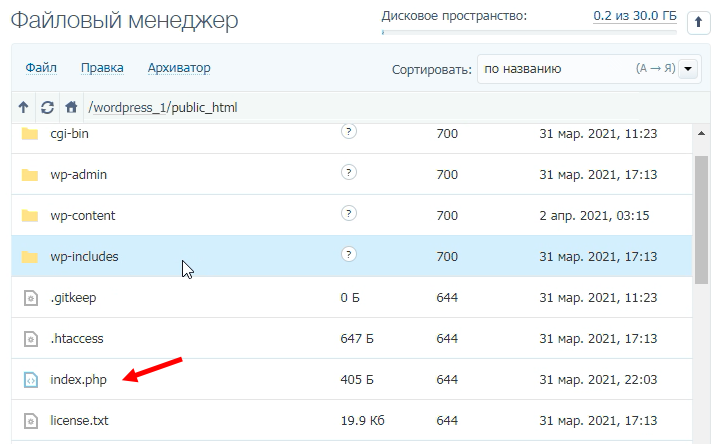Click permissions 700 of wp-content

coord(447,215)
